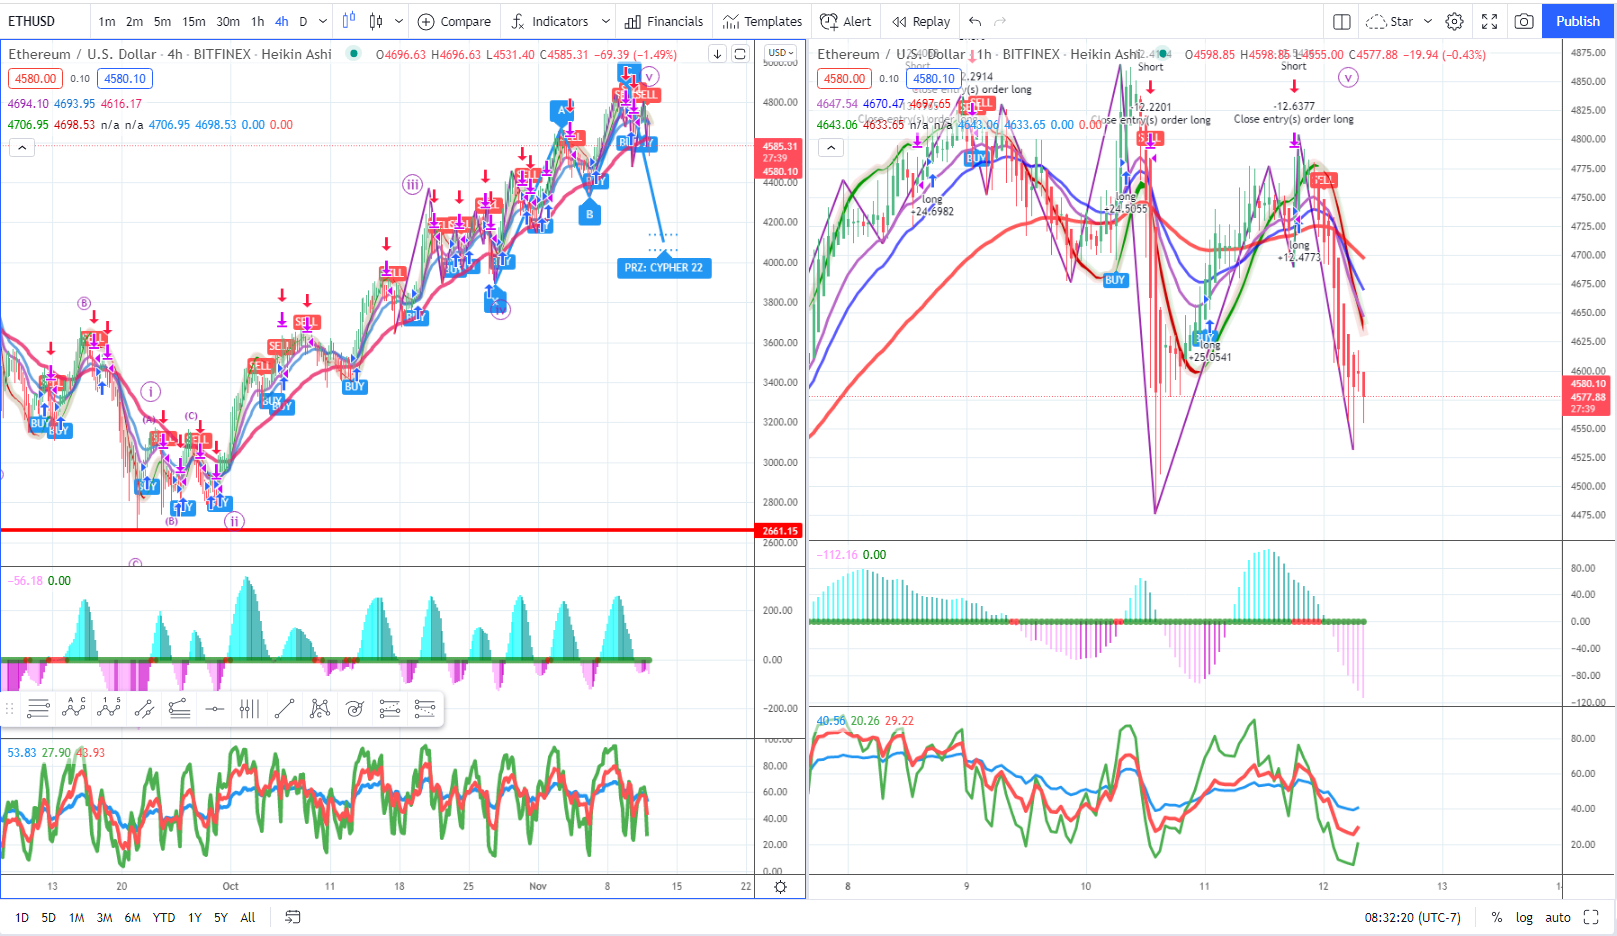Click the right chart buy price 4580.10
This screenshot has height=936, width=1617.
(934, 78)
